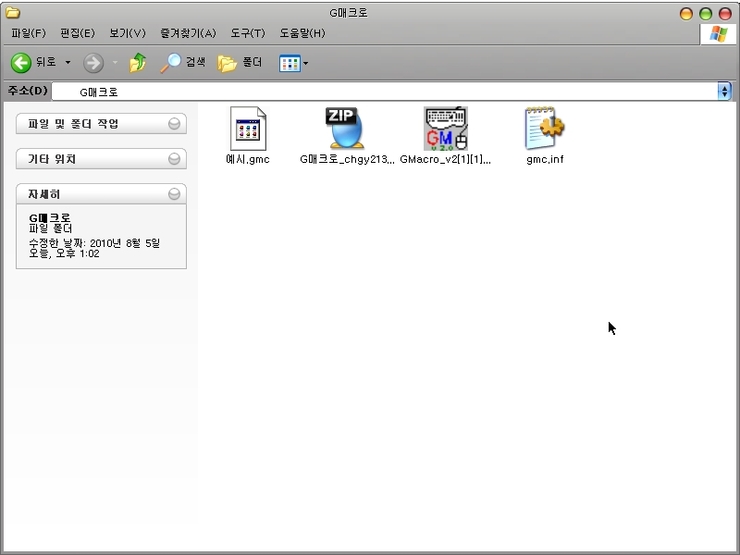Open the 도움말(H) help menu
The height and width of the screenshot is (555, 740).
tap(303, 33)
